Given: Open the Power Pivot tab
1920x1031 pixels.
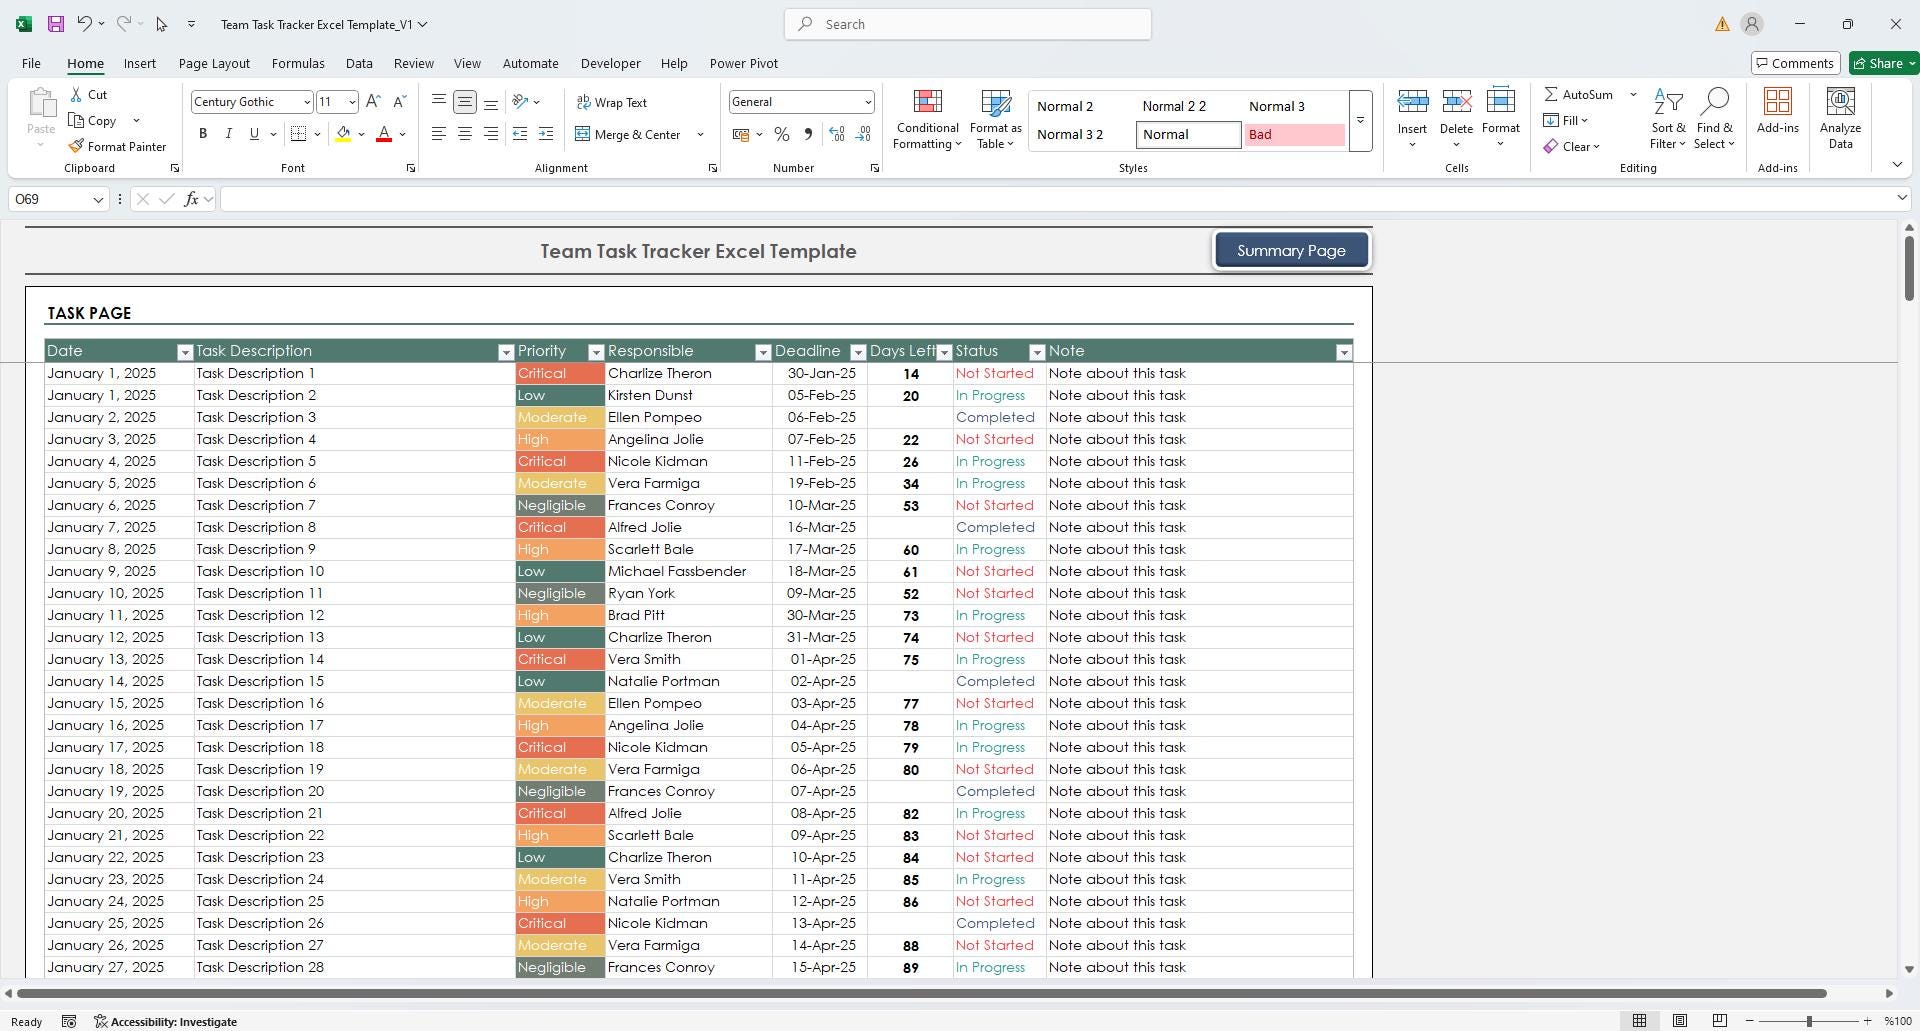Looking at the screenshot, I should click(743, 63).
